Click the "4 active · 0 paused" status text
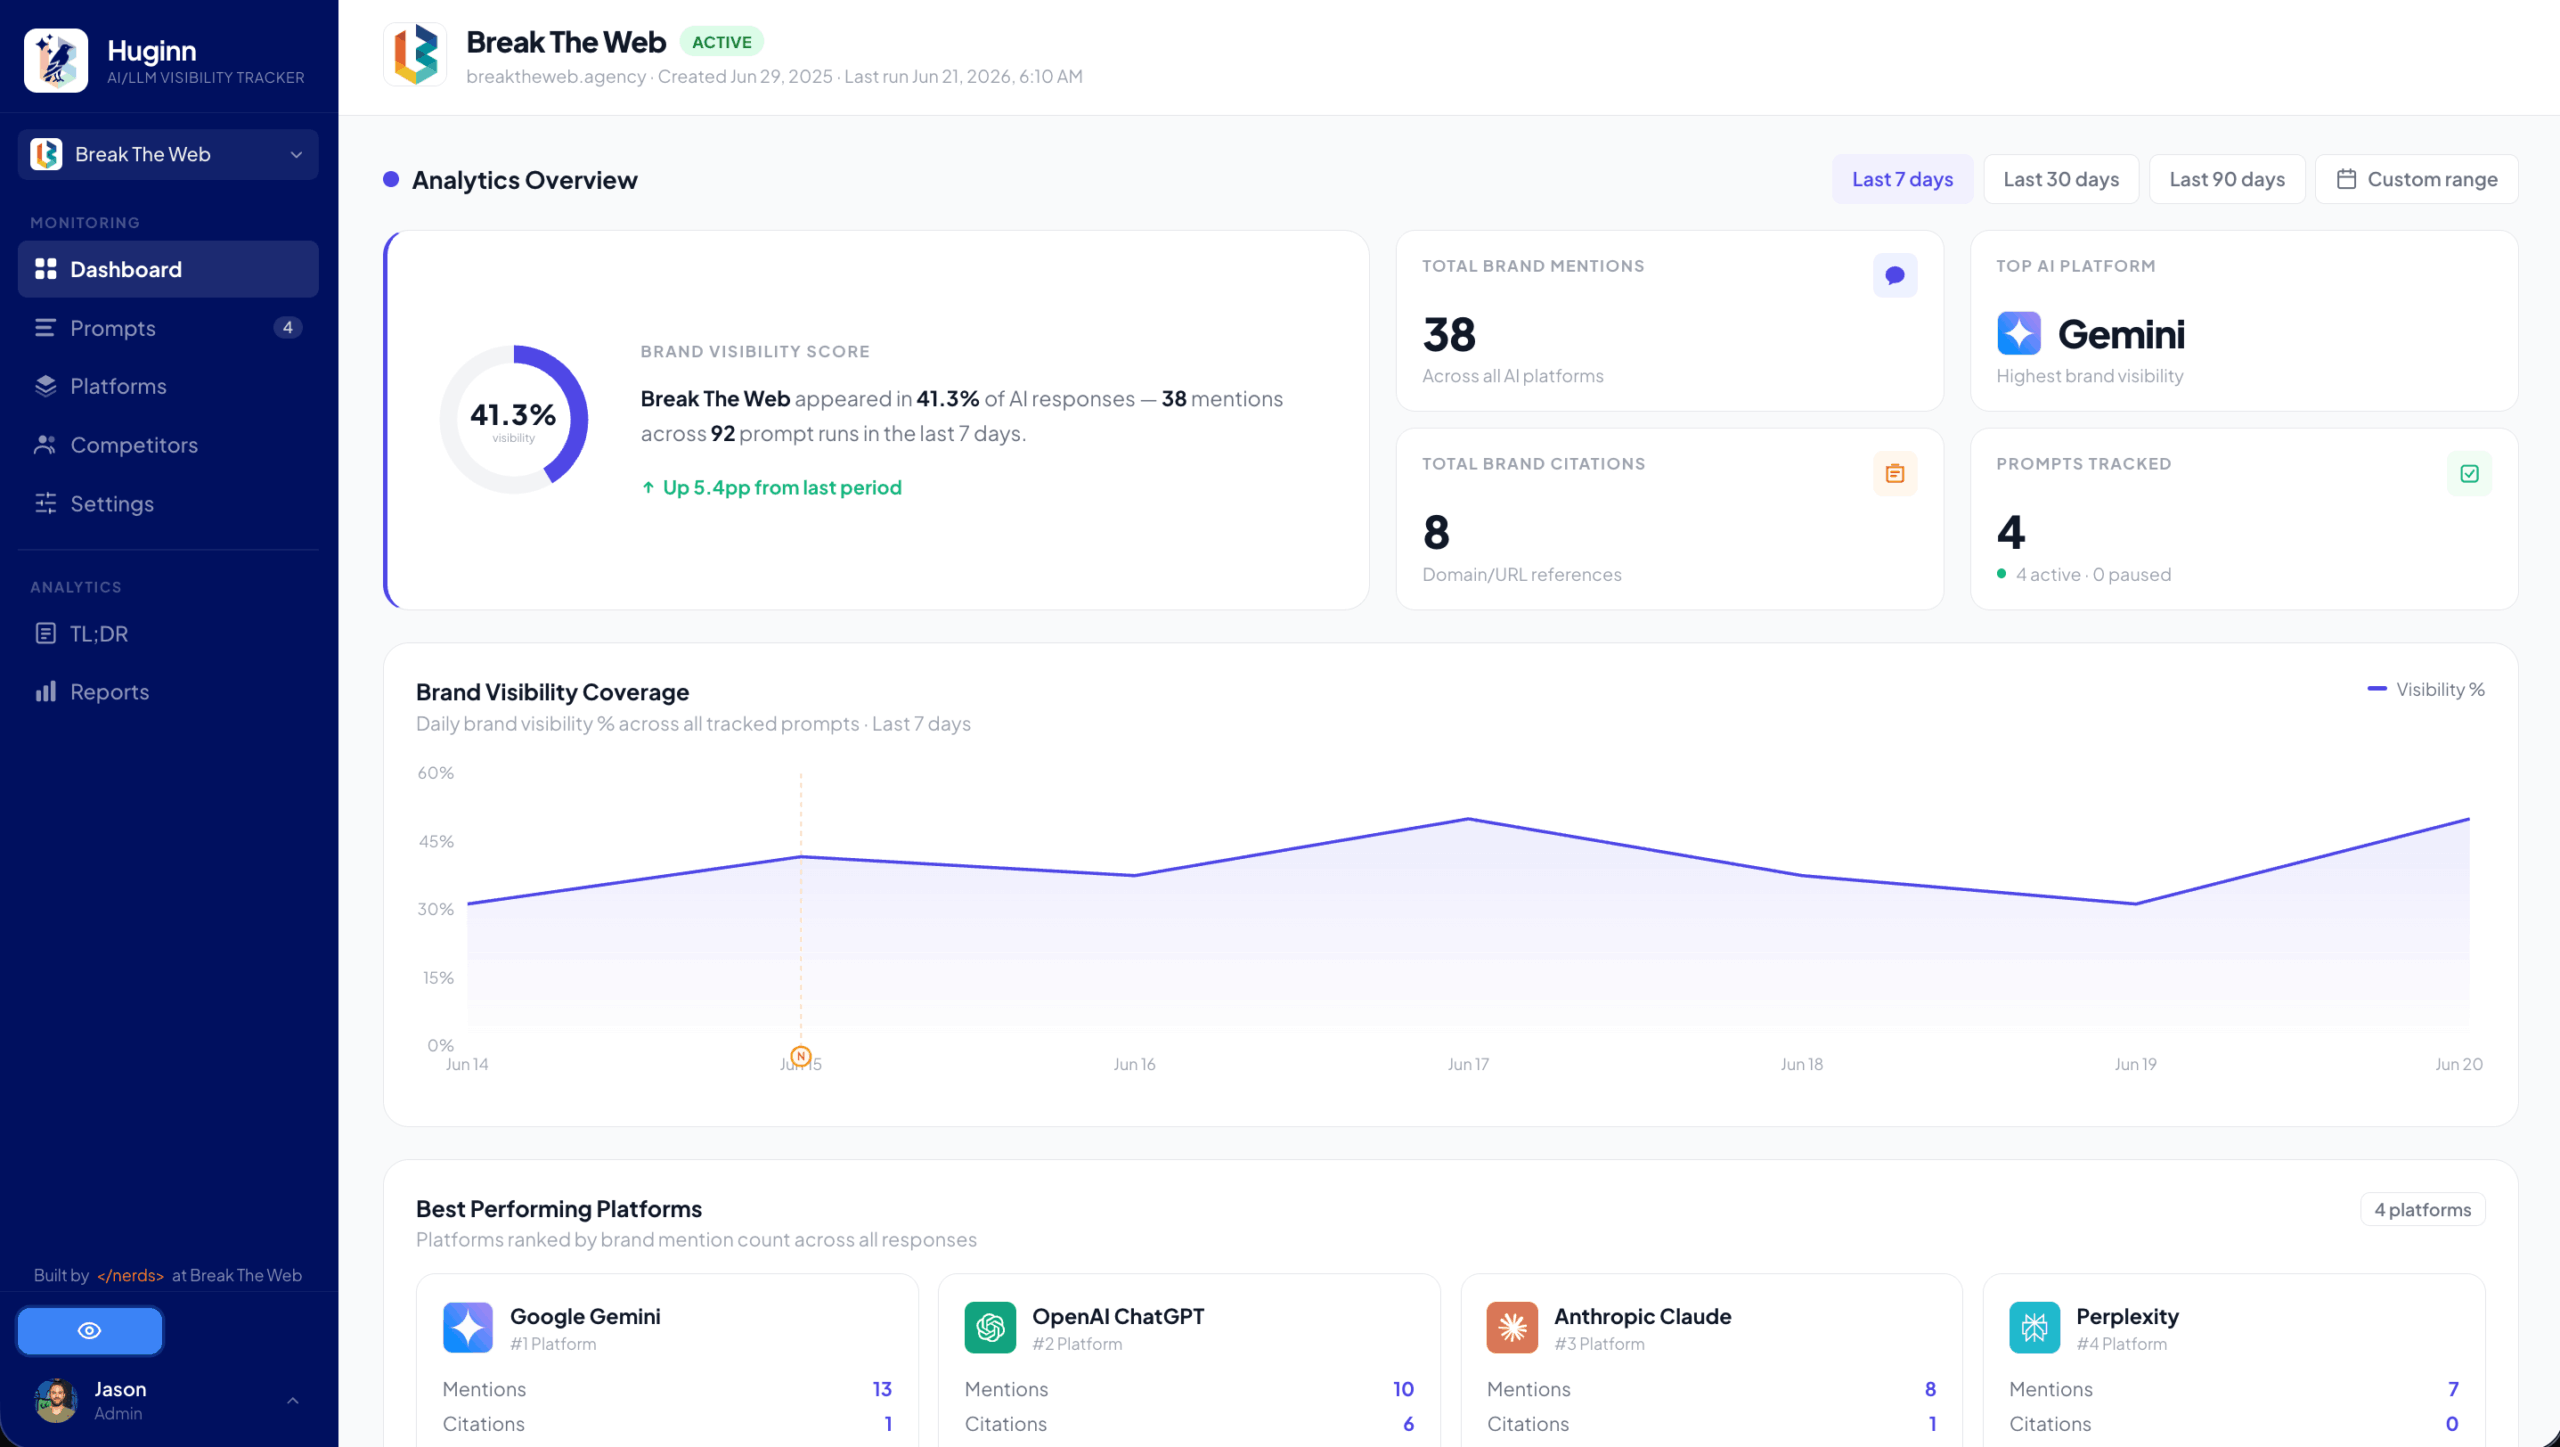Screen dimensions: 2560x1447 click(x=2093, y=574)
